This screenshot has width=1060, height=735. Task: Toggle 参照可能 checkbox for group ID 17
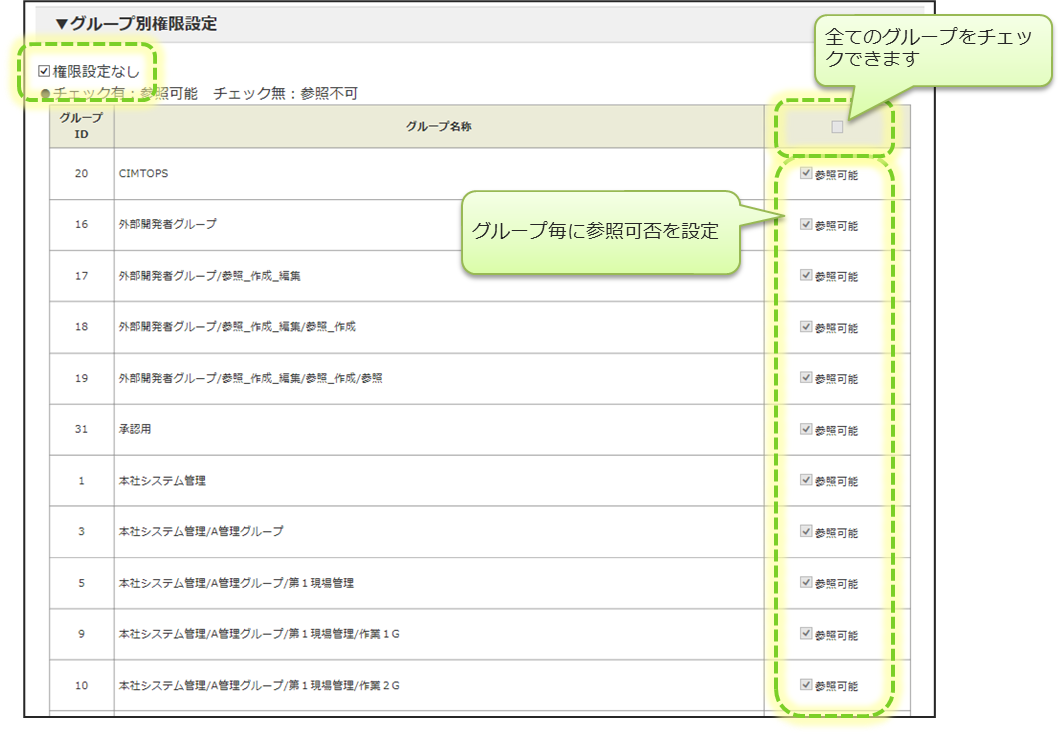point(806,276)
